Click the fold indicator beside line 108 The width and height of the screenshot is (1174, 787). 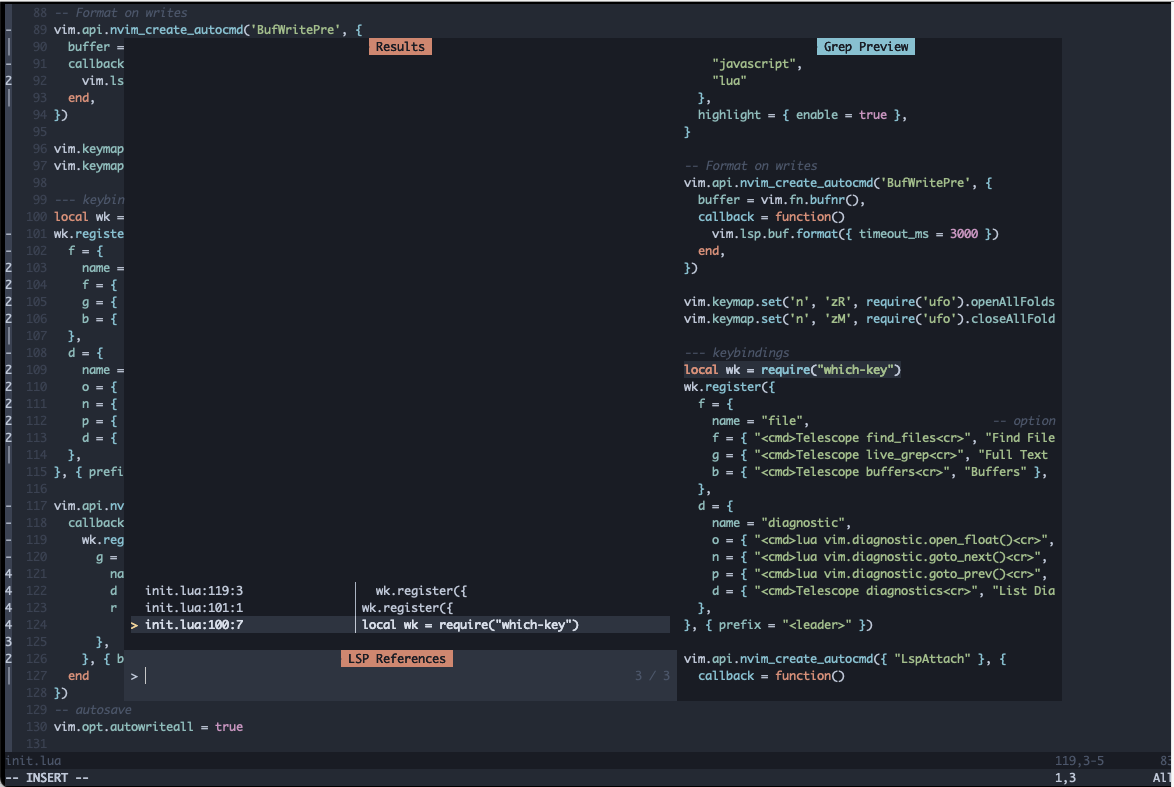[x=6, y=352]
